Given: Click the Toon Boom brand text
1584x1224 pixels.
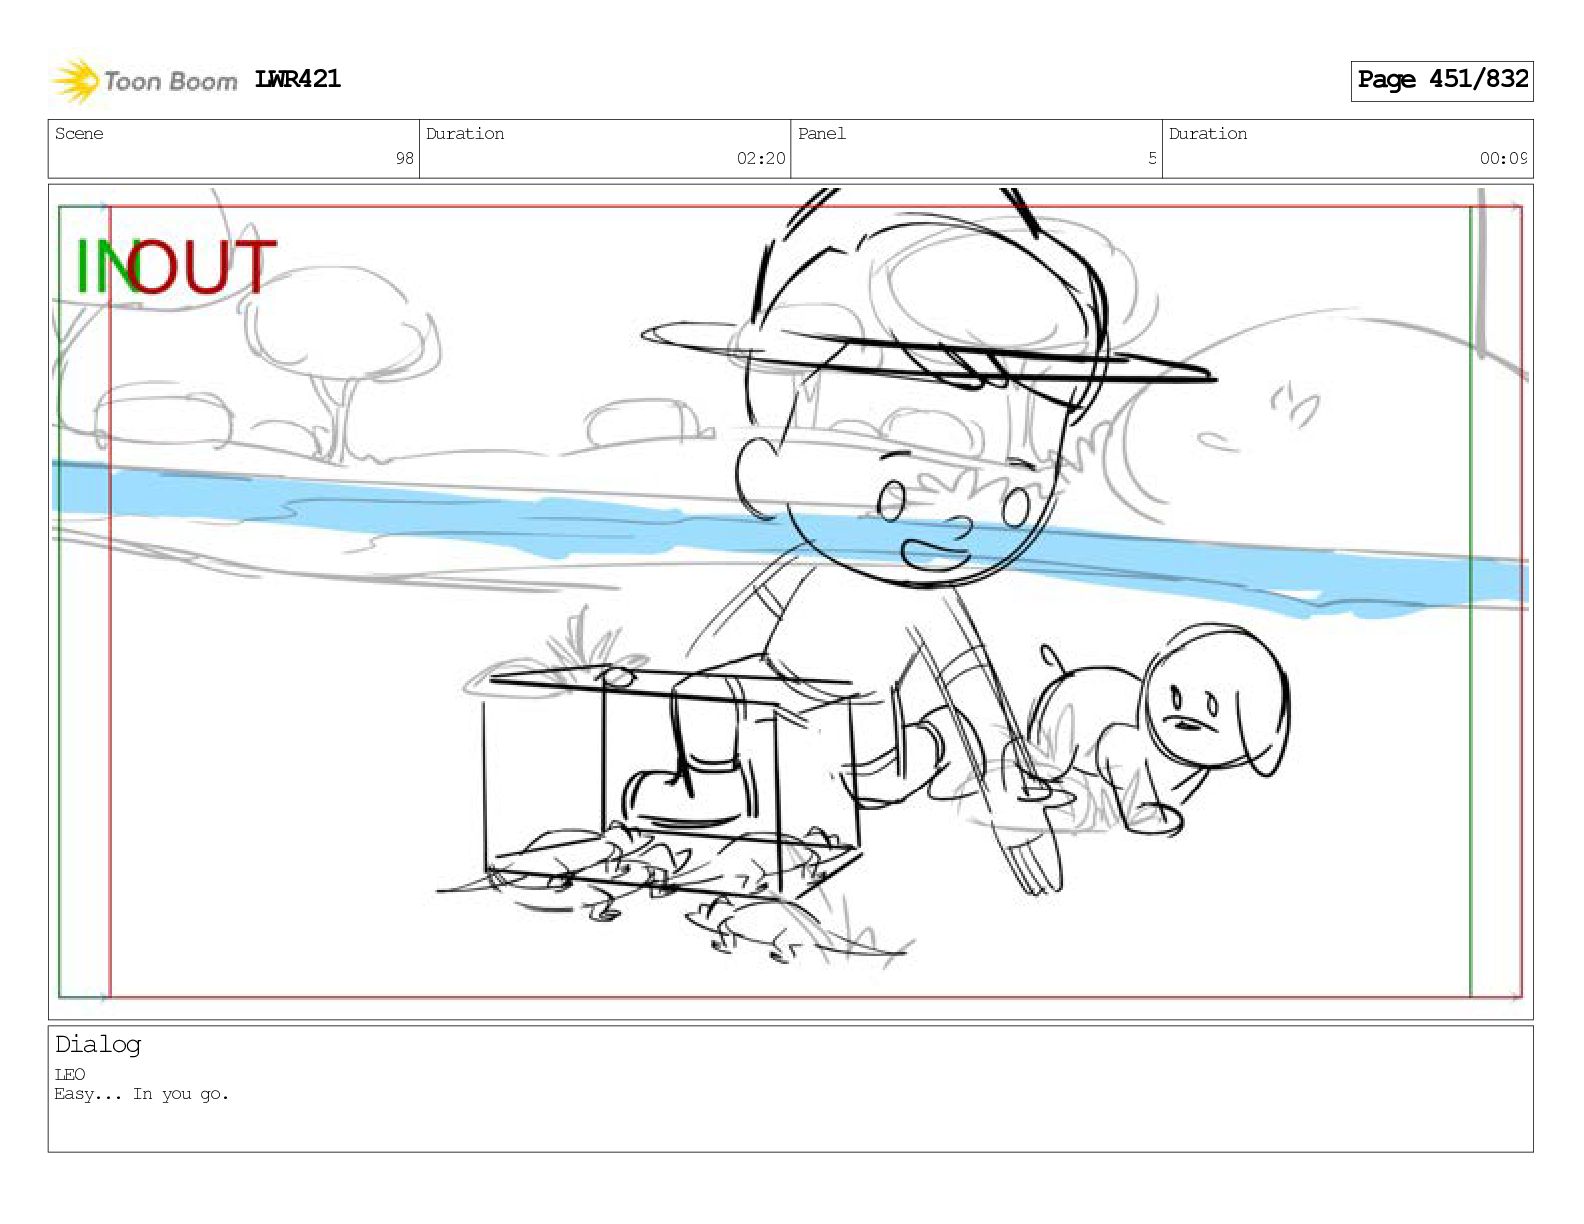Looking at the screenshot, I should click(170, 82).
